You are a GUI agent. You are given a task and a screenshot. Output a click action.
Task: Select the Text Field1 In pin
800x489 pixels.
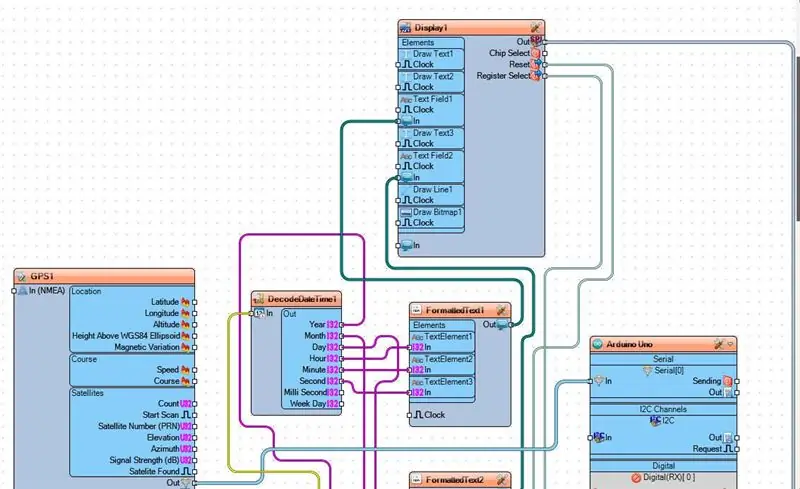[398, 121]
